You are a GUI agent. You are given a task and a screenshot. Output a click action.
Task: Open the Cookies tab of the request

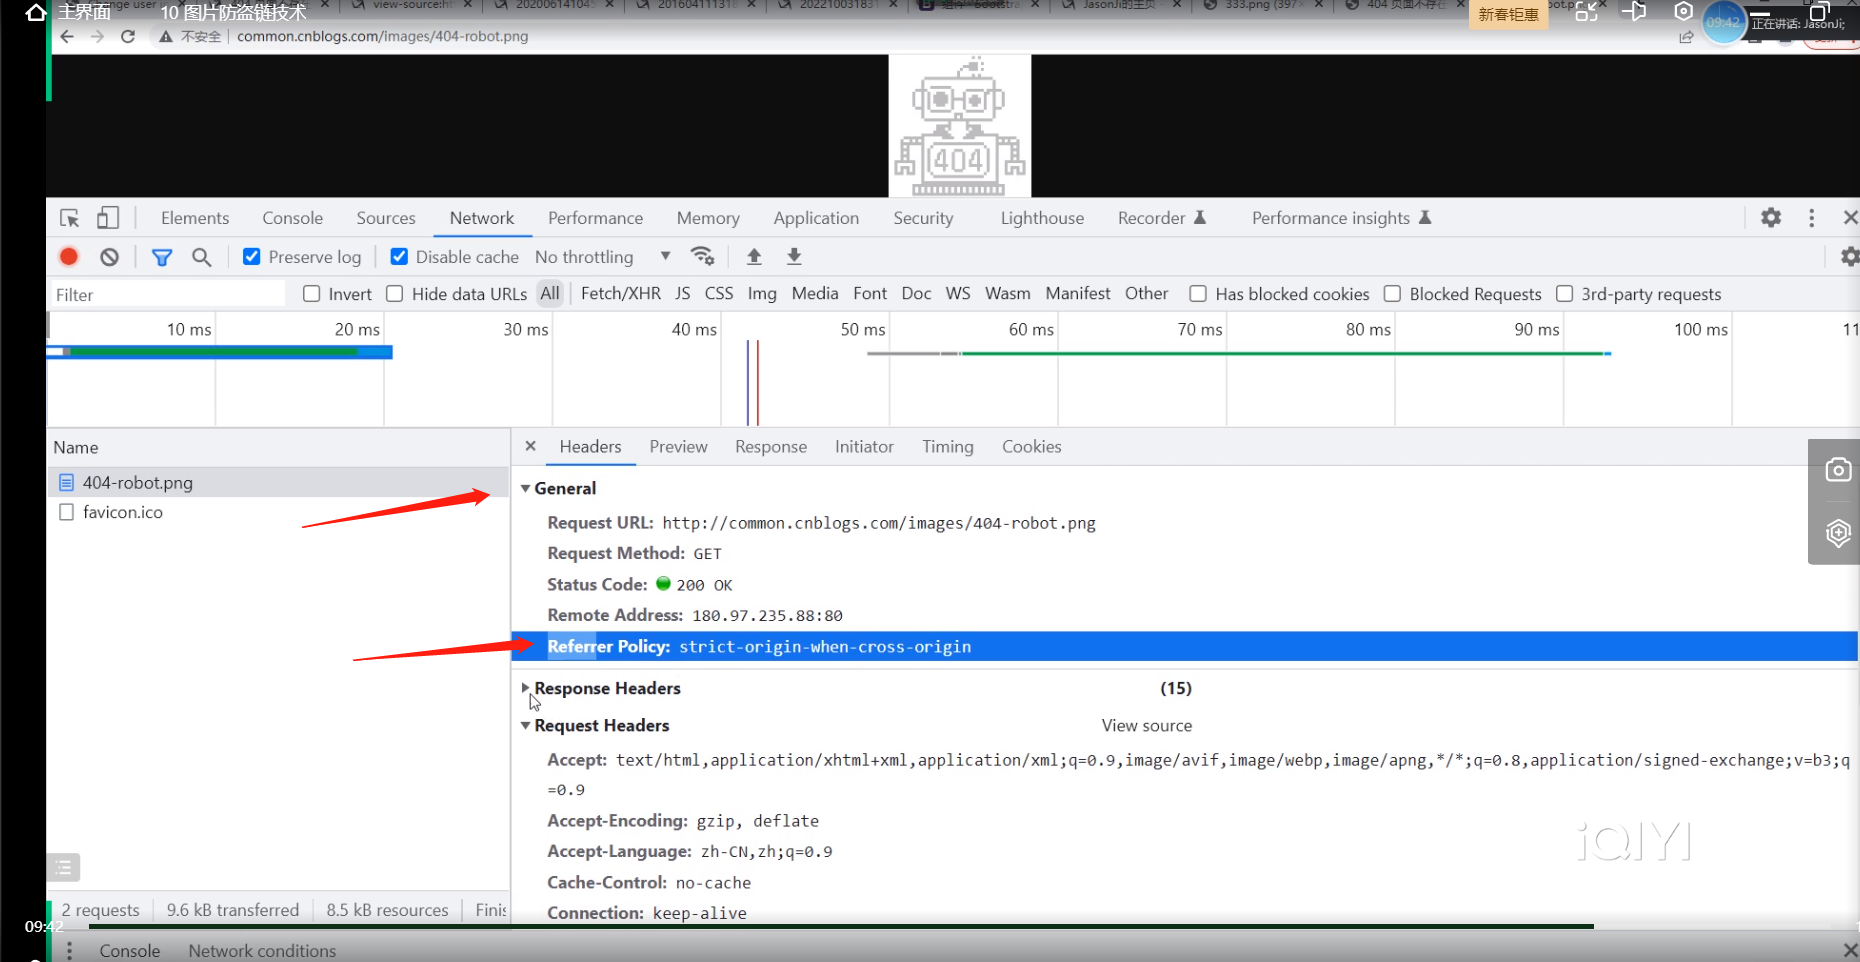tap(1032, 447)
